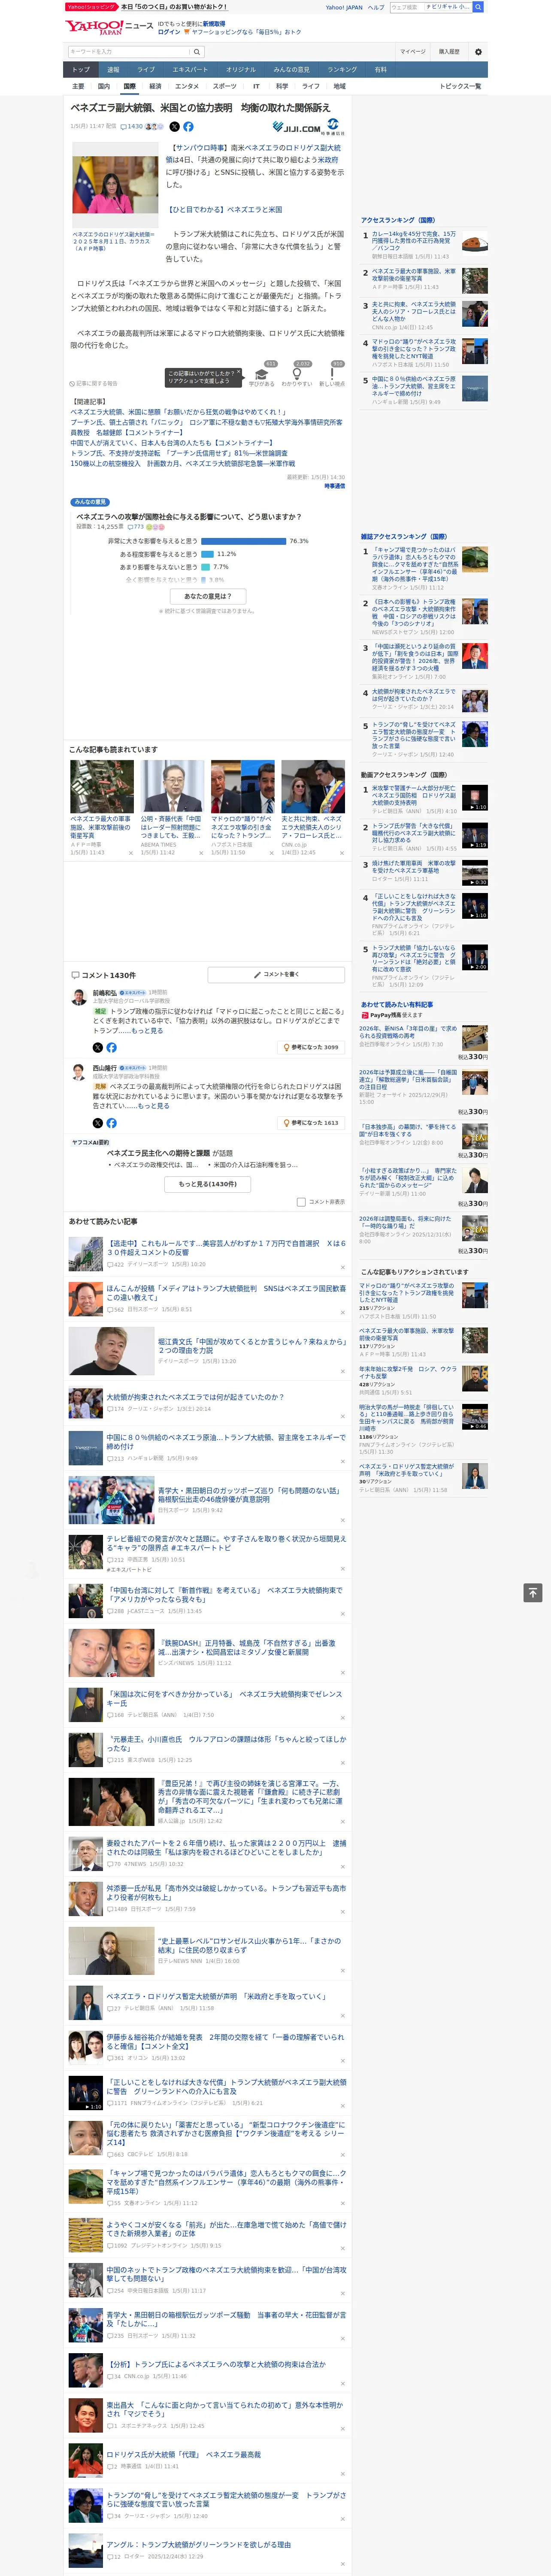Click the 'あなたの意見は？' poll button
The width and height of the screenshot is (551, 2576).
point(208,596)
